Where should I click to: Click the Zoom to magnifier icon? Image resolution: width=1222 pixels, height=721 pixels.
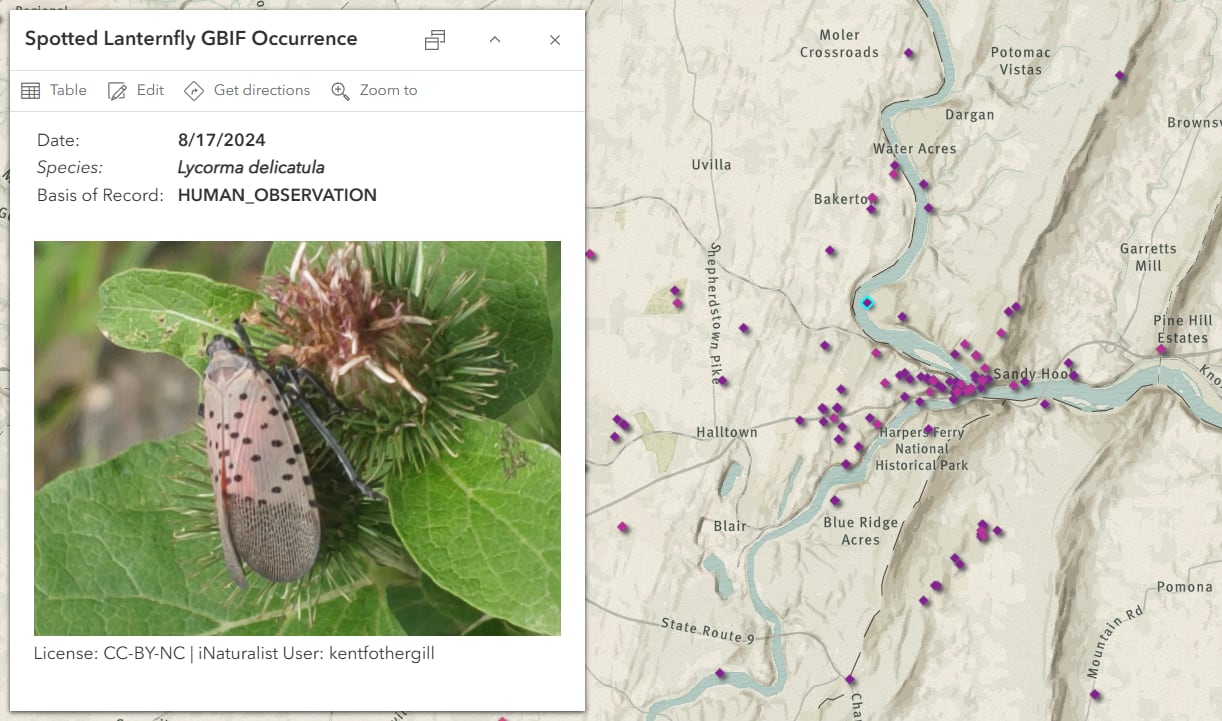pos(338,90)
